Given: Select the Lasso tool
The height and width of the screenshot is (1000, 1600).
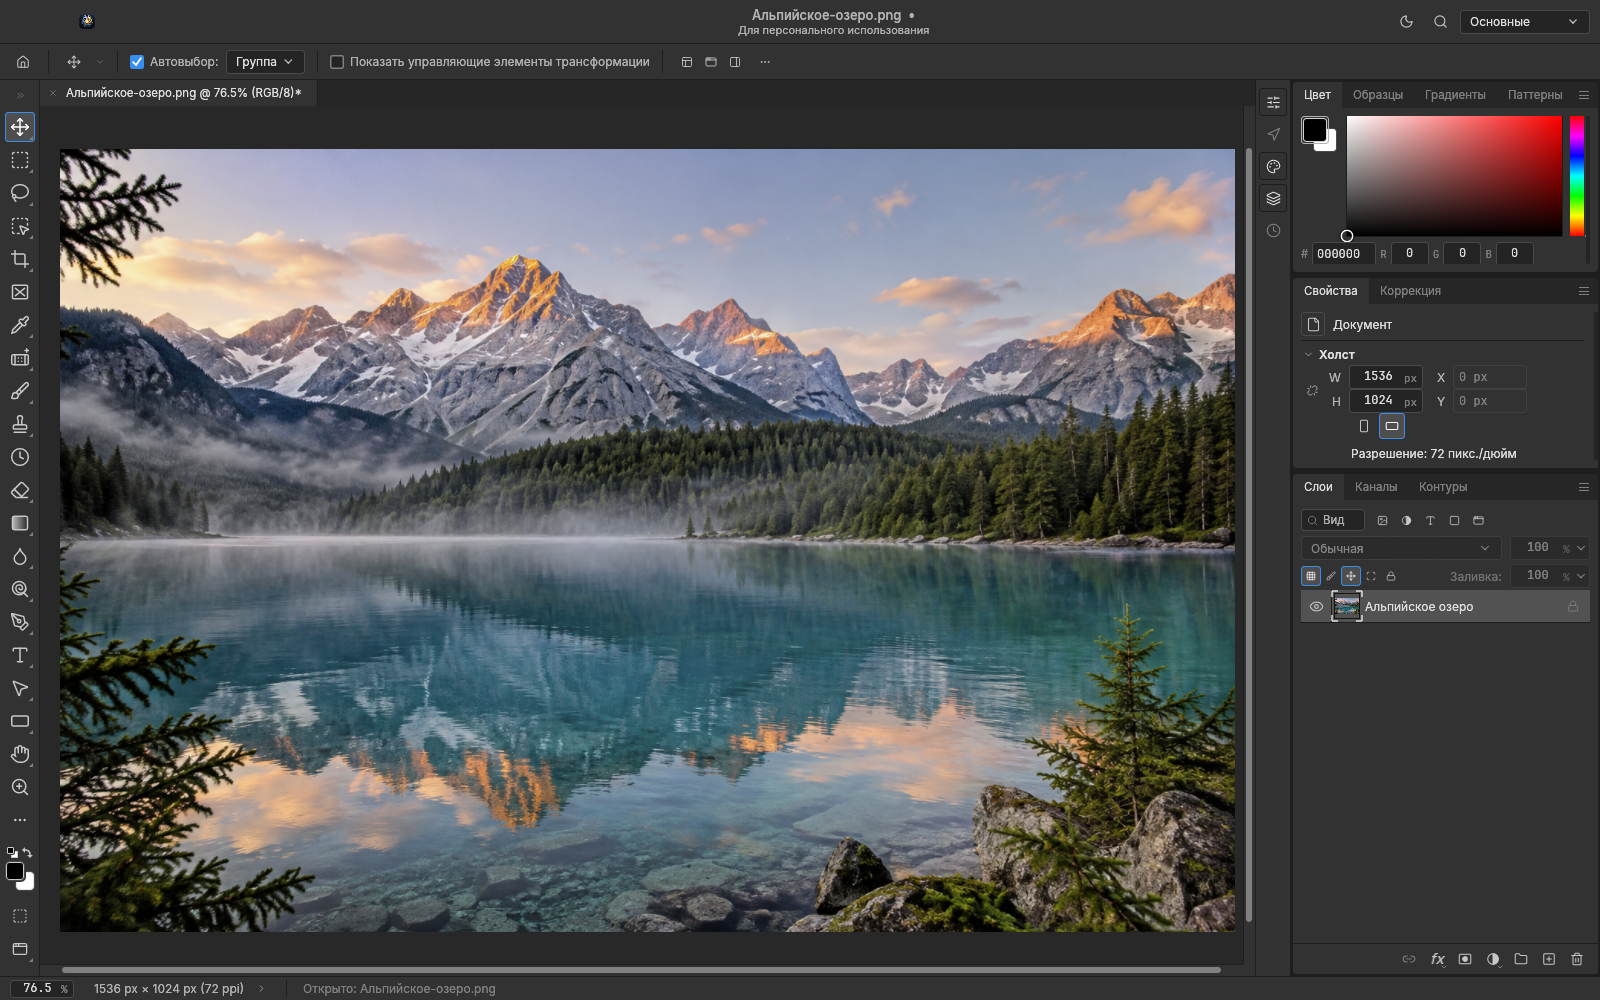Looking at the screenshot, I should [x=20, y=193].
